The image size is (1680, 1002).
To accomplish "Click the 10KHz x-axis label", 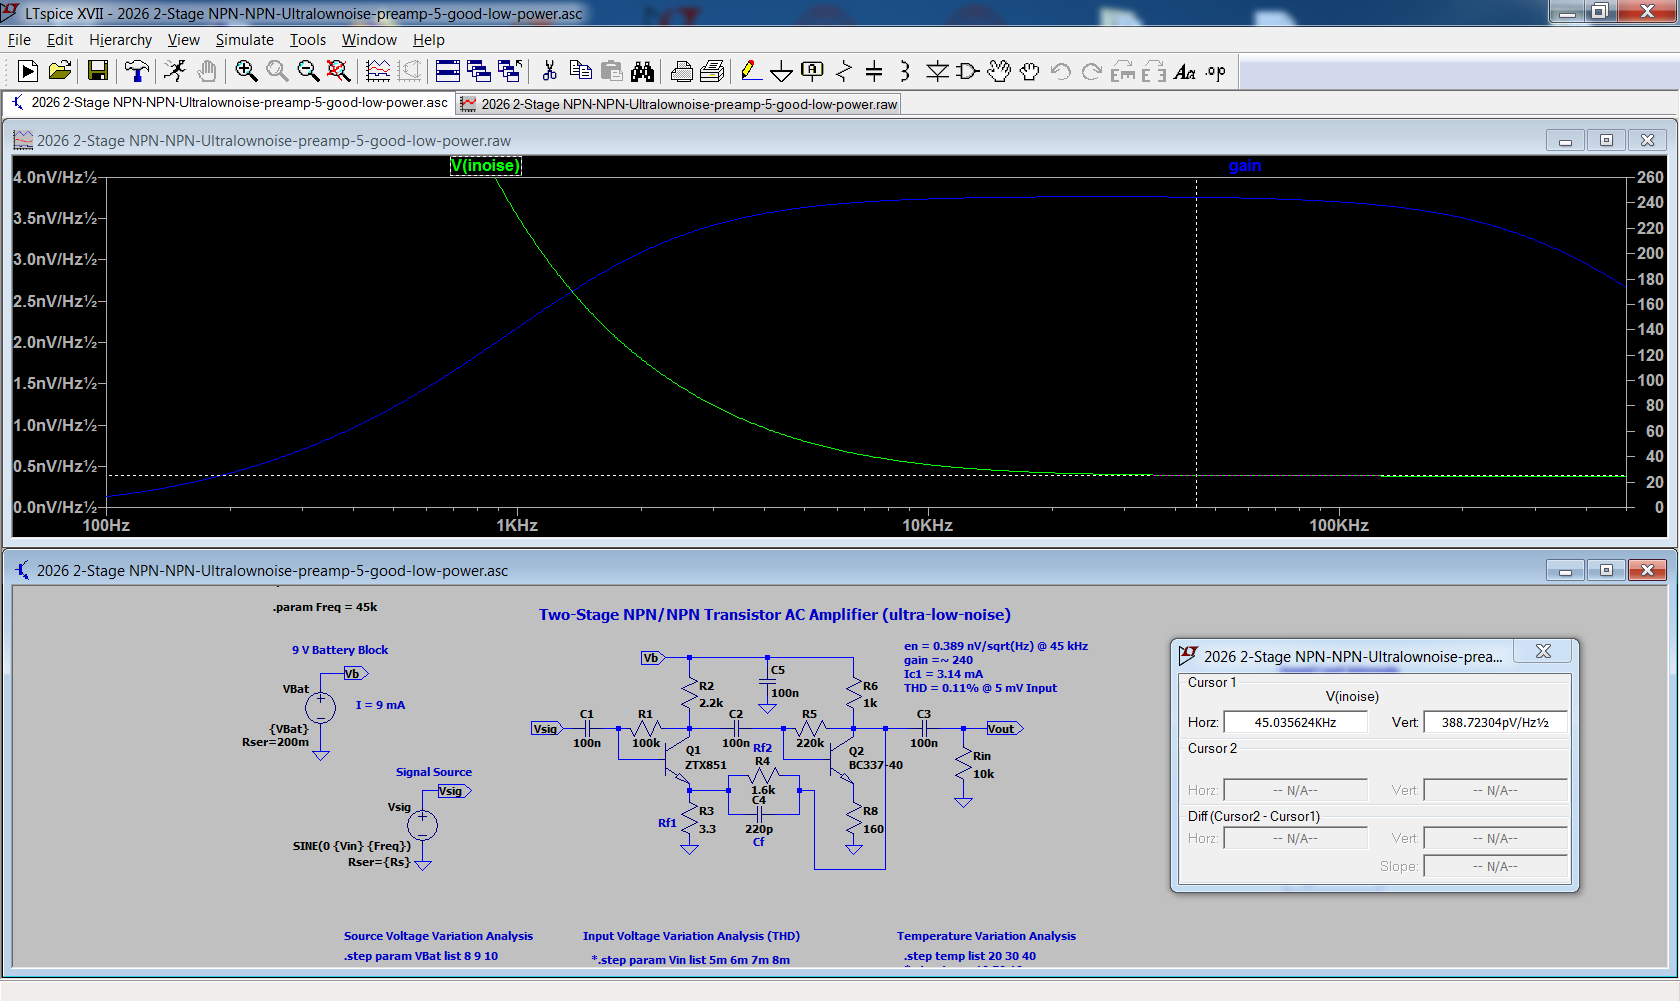I will pos(927,525).
